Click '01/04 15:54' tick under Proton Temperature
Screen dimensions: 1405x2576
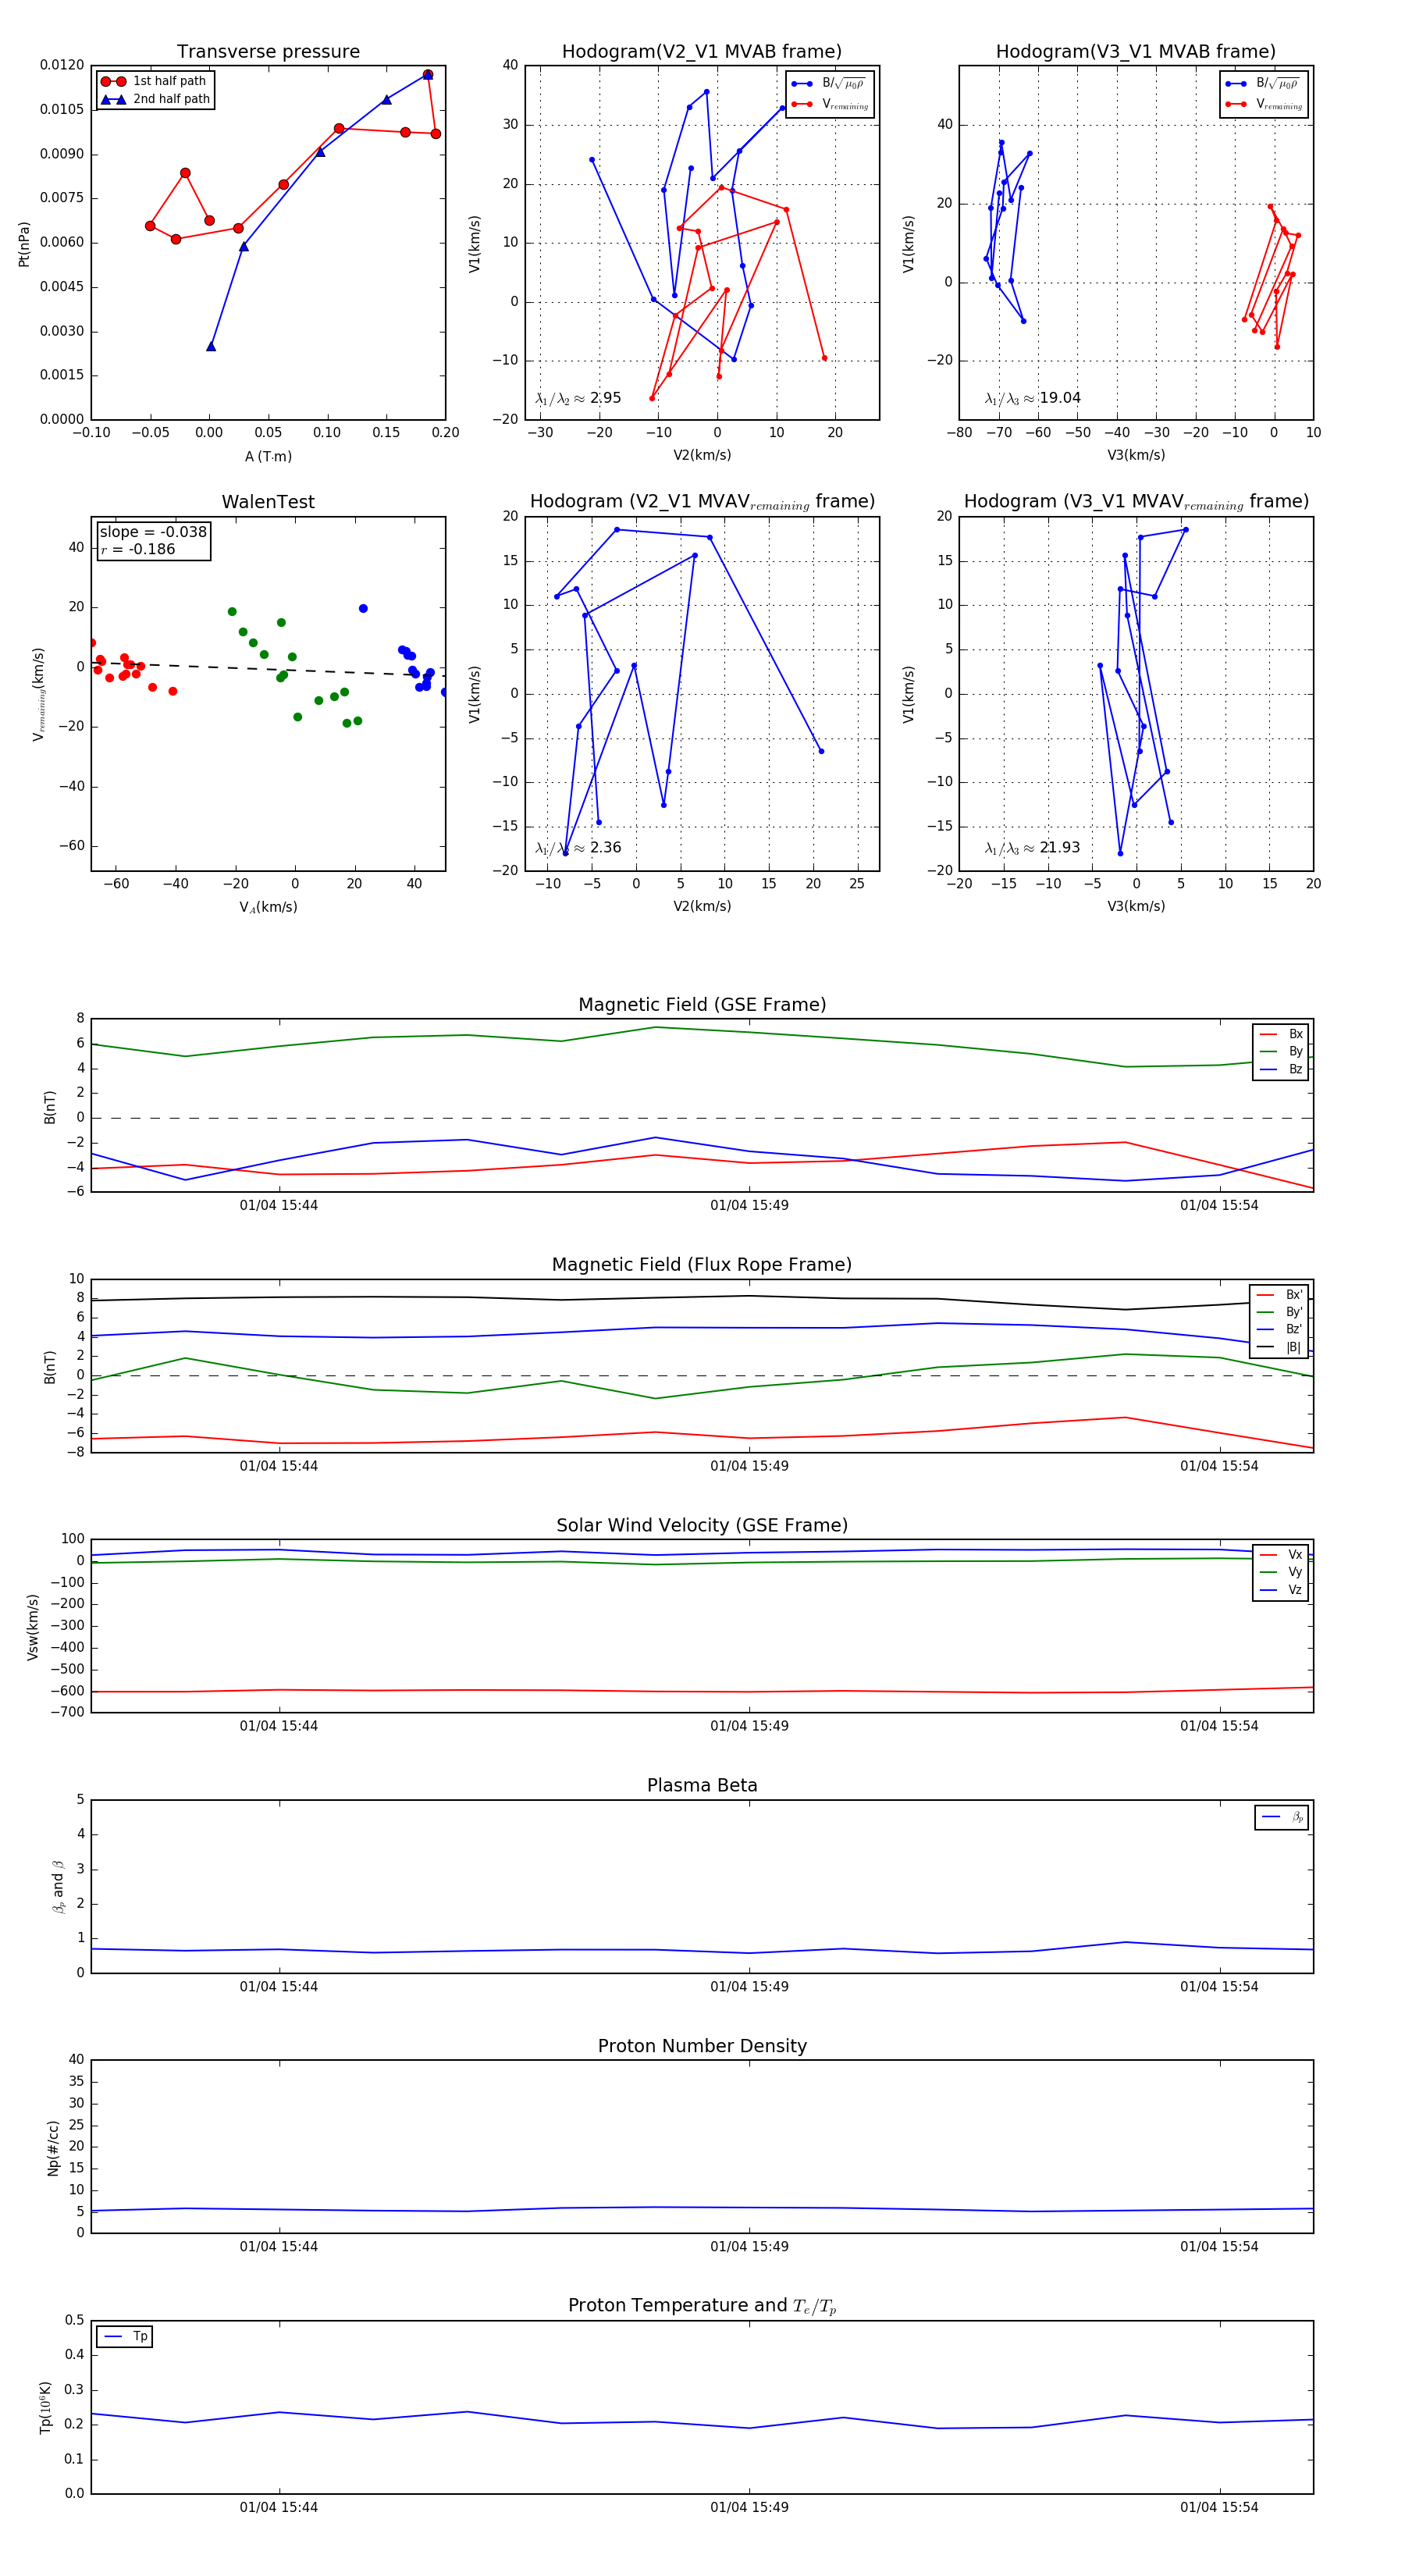click(1219, 2507)
